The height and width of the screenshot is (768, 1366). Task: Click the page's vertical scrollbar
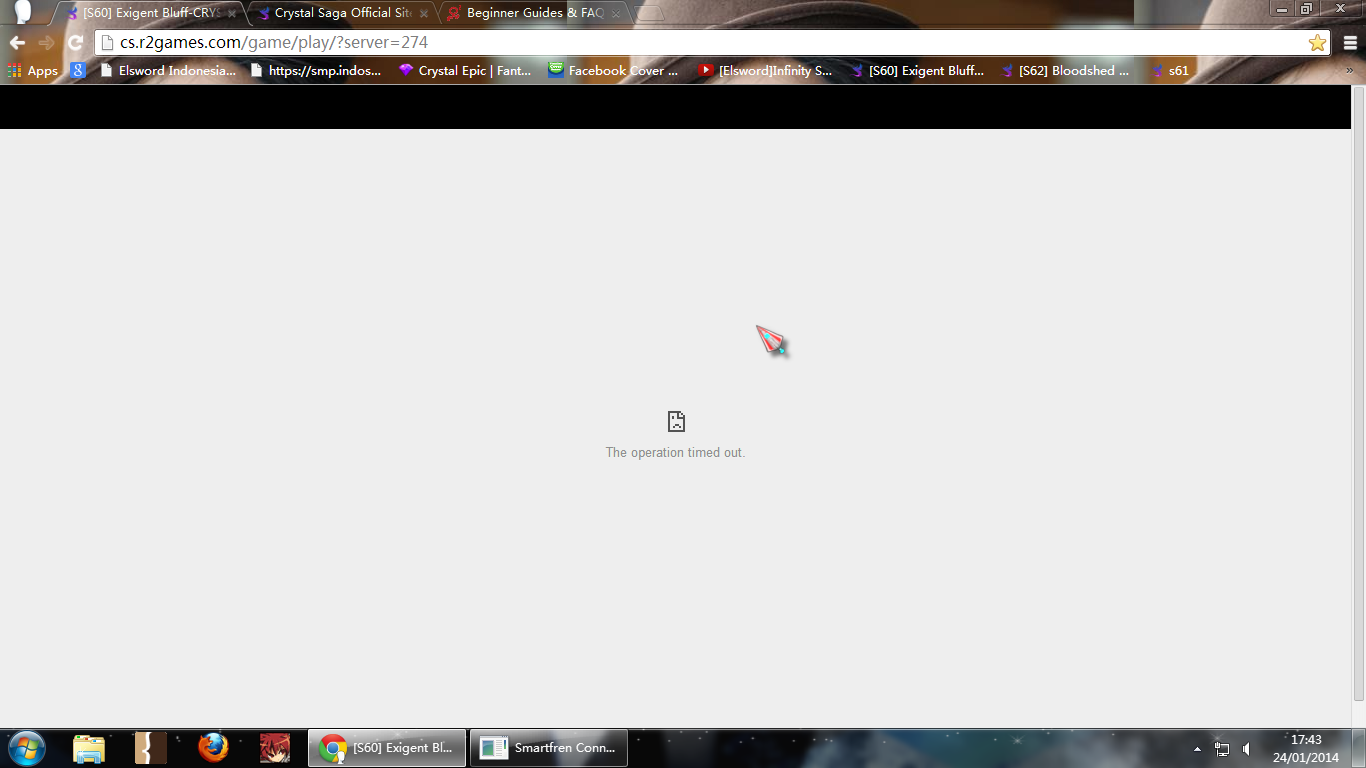click(1358, 400)
